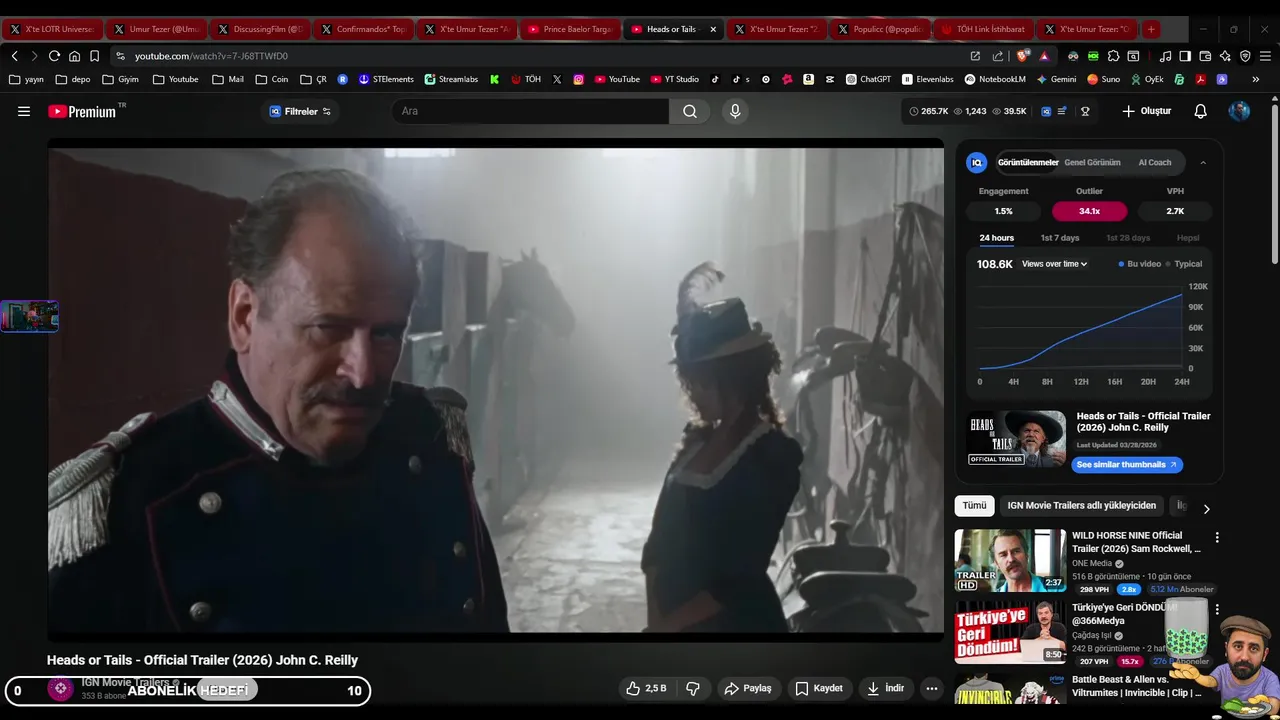This screenshot has width=1280, height=720.
Task: Open the ChatGPT bookmark
Action: (x=868, y=79)
